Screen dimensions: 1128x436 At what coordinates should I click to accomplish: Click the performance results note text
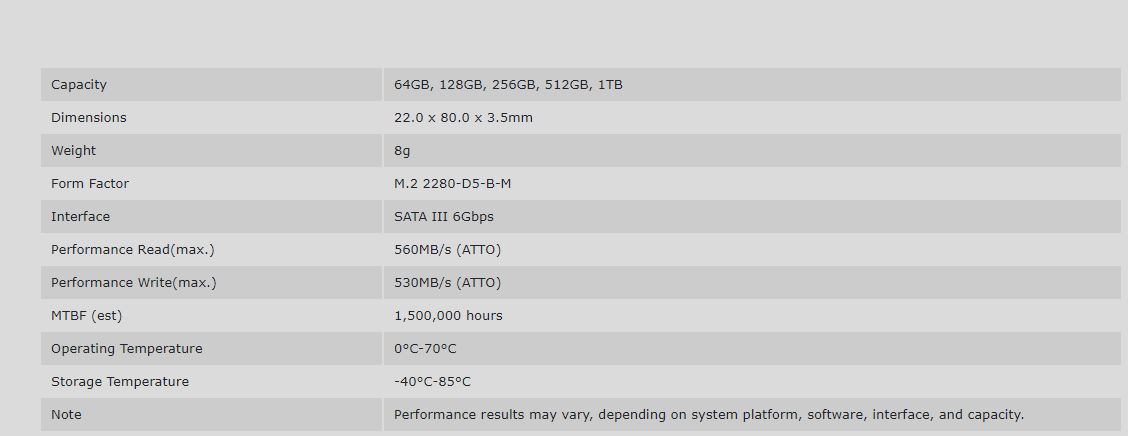coord(709,414)
